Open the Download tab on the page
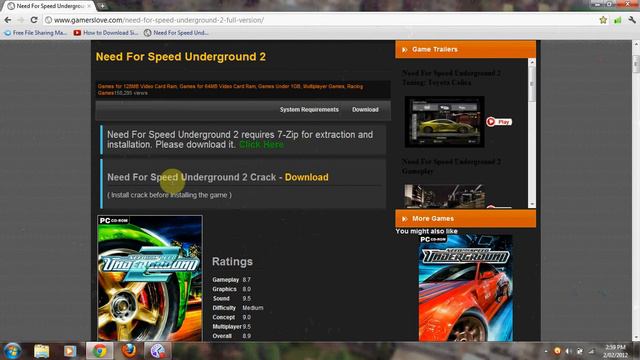This screenshot has height=360, width=640. pyautogui.click(x=365, y=109)
